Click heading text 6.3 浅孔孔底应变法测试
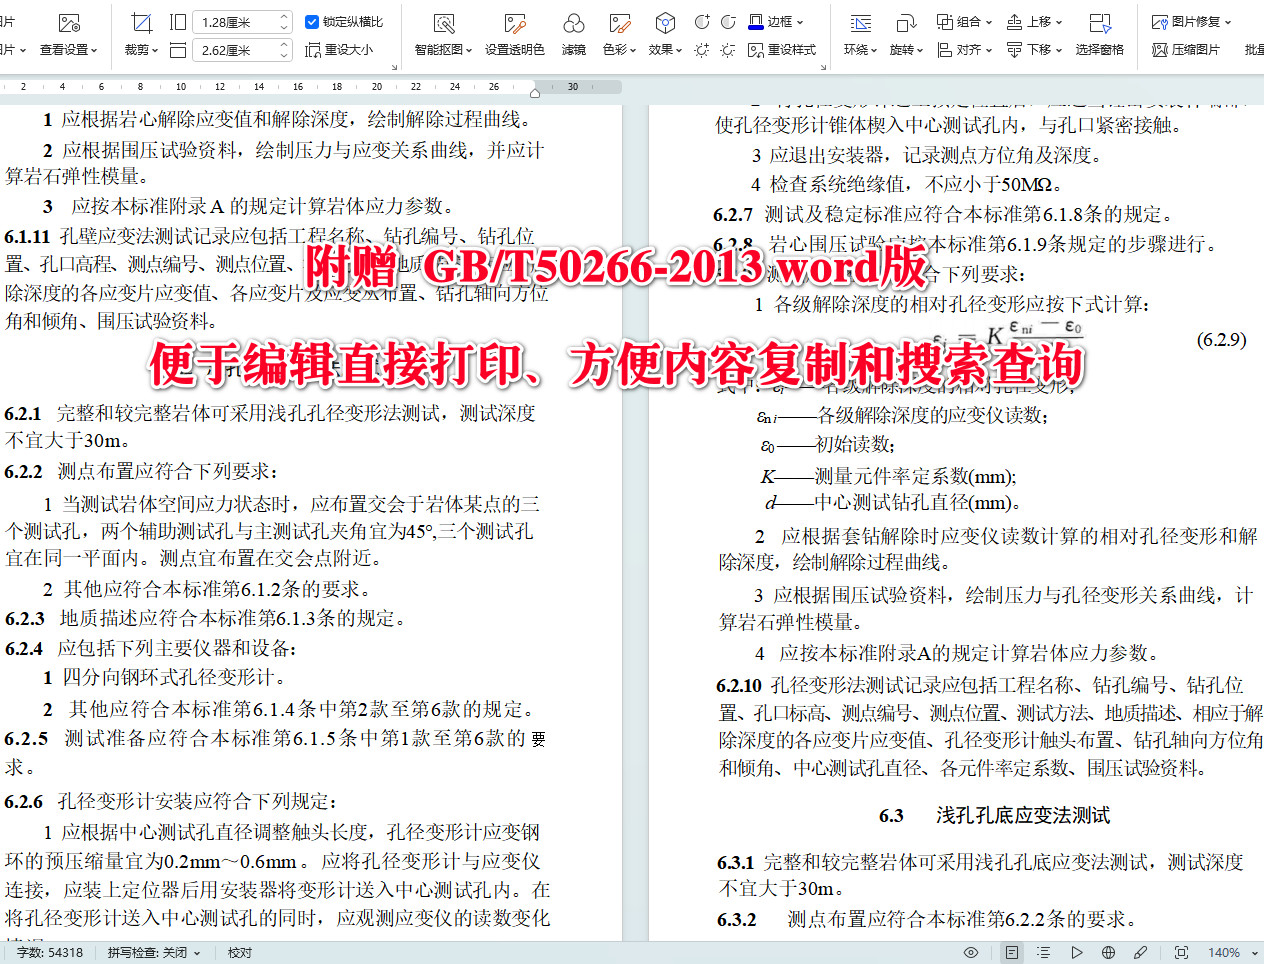This screenshot has width=1264, height=964. [994, 815]
